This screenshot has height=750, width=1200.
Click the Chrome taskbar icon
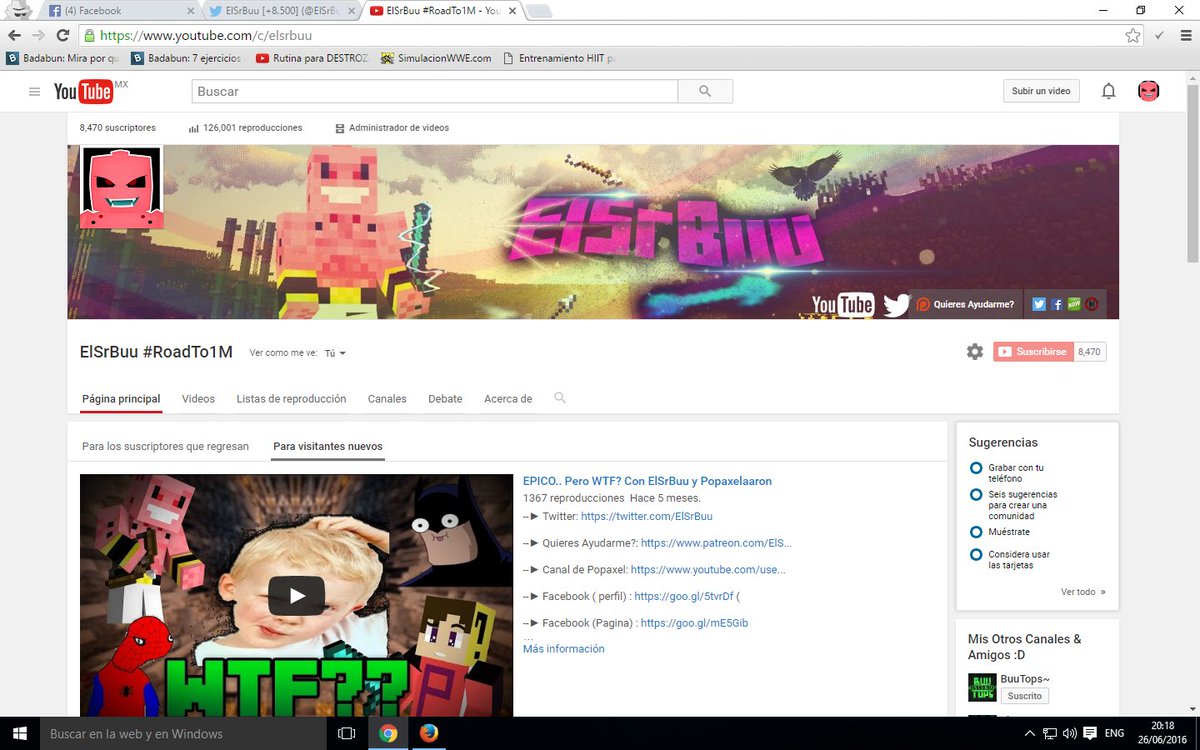point(388,733)
